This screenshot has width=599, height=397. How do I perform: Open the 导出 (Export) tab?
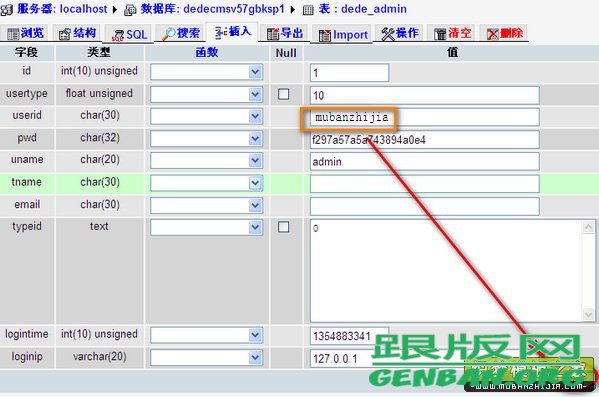285,34
